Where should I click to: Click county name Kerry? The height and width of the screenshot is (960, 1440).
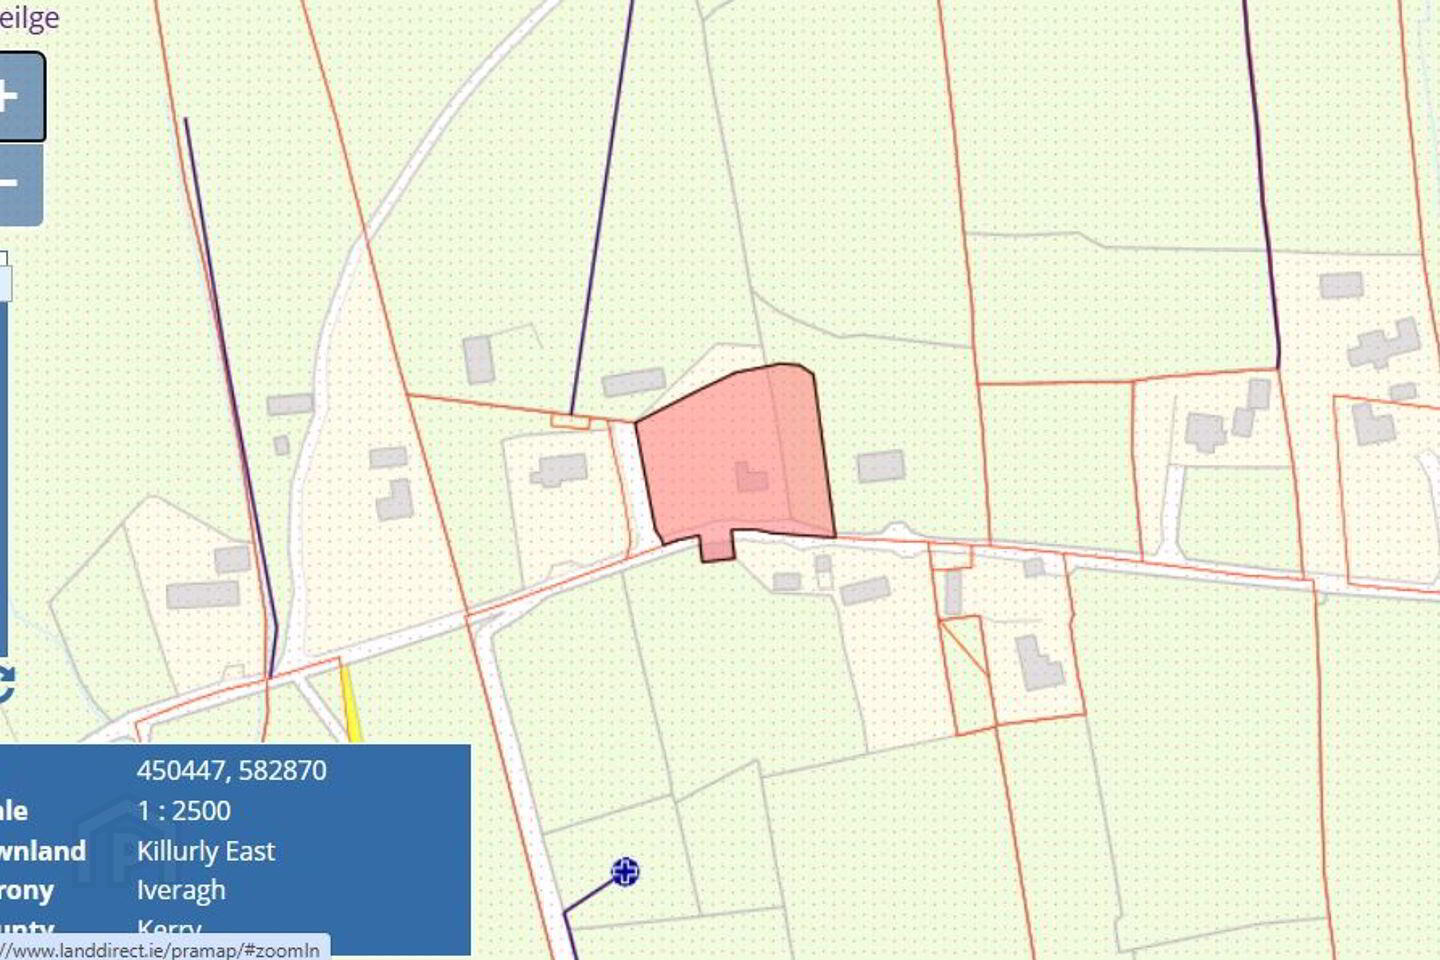[170, 929]
